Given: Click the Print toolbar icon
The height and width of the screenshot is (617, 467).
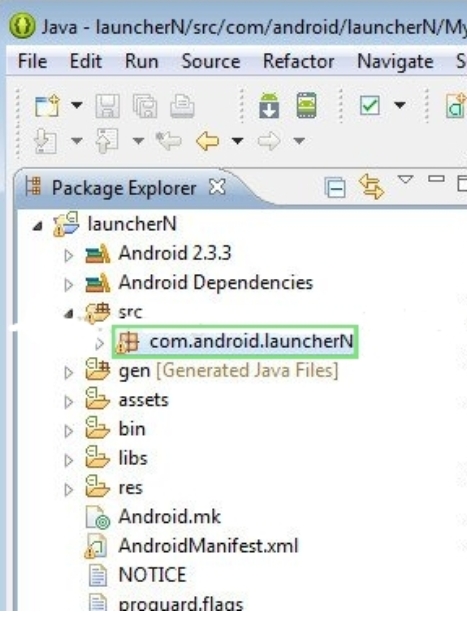Looking at the screenshot, I should point(182,105).
